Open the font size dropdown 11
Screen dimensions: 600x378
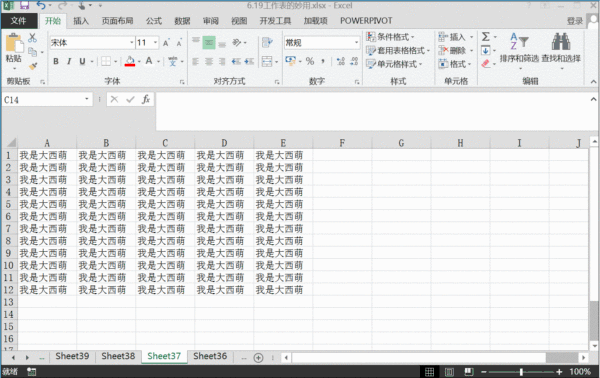pyautogui.click(x=155, y=43)
